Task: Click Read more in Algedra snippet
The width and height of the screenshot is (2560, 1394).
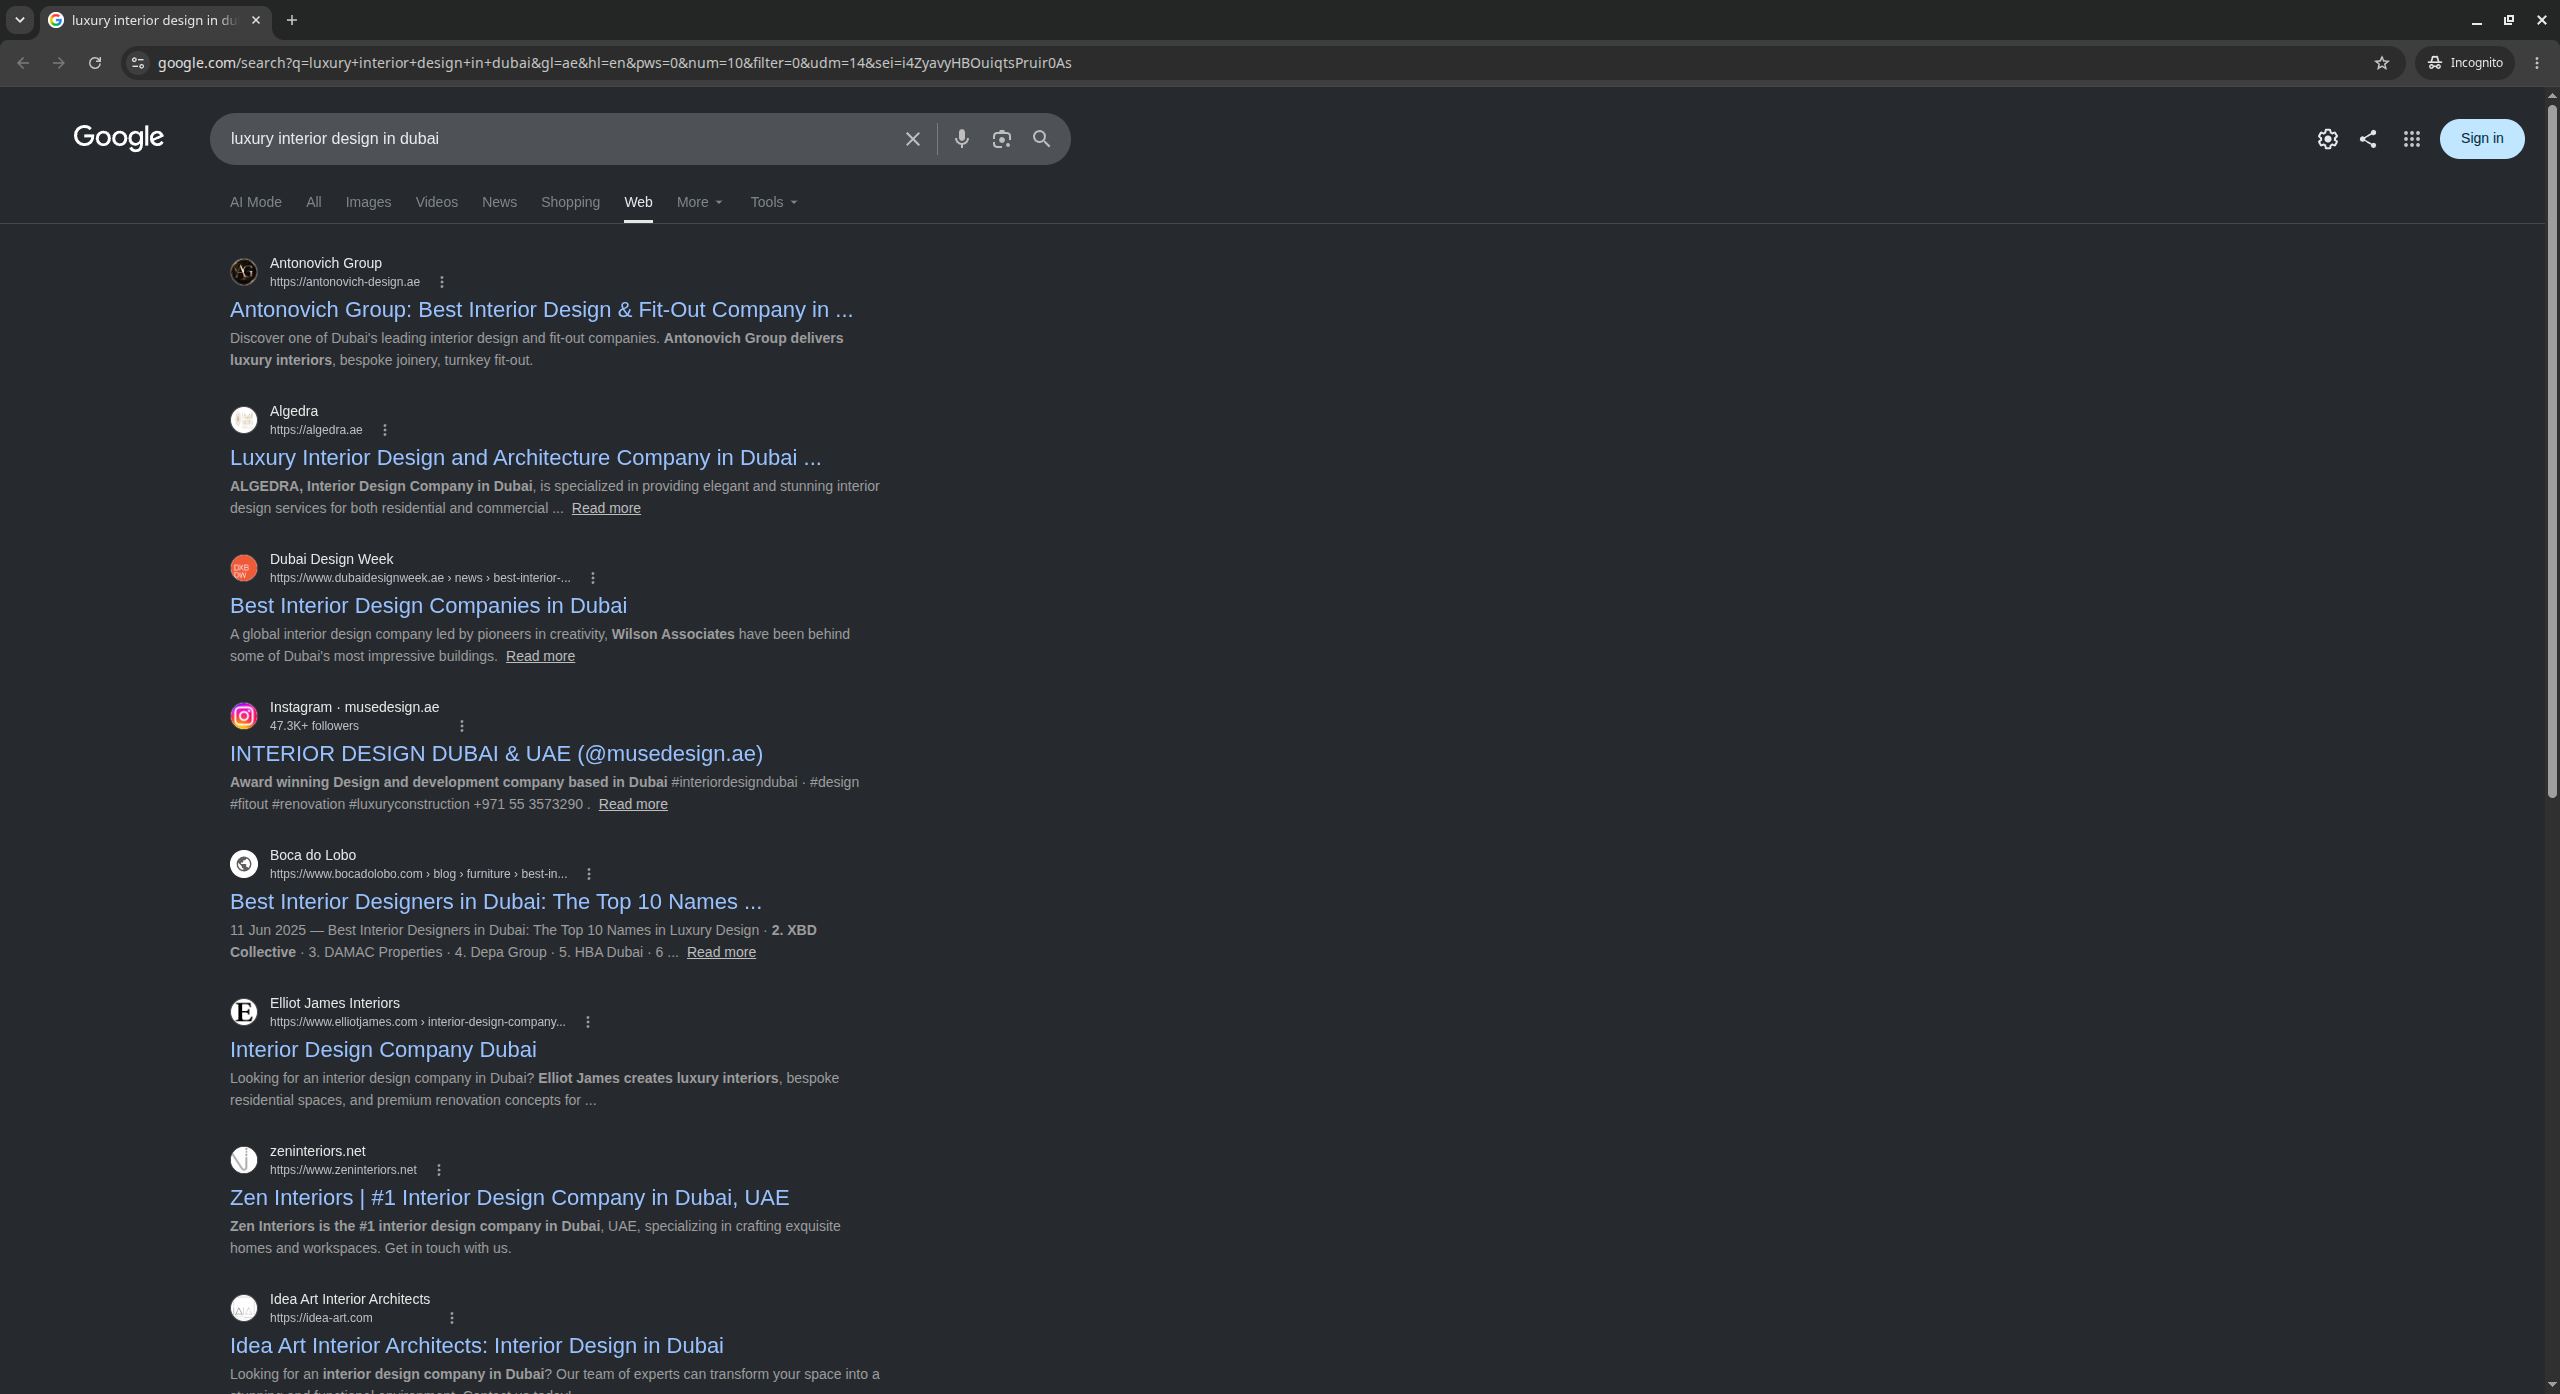Action: coord(606,508)
